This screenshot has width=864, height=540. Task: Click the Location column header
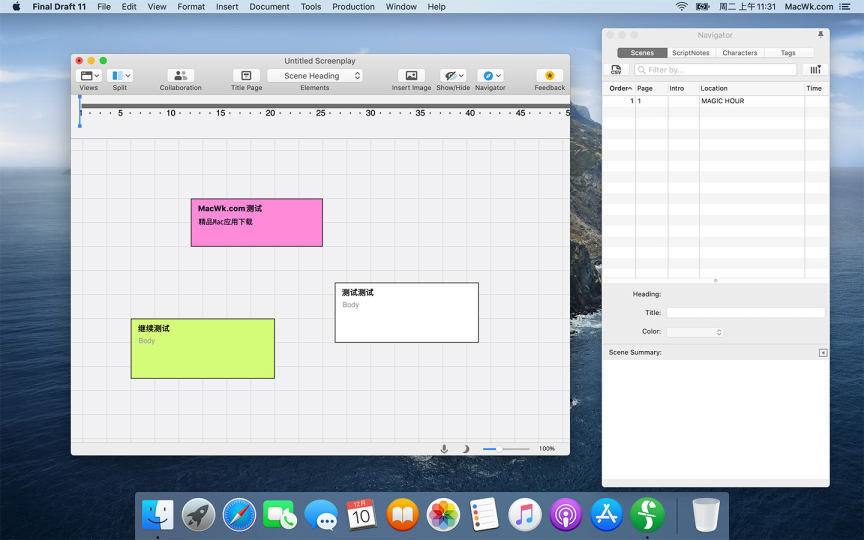point(752,88)
